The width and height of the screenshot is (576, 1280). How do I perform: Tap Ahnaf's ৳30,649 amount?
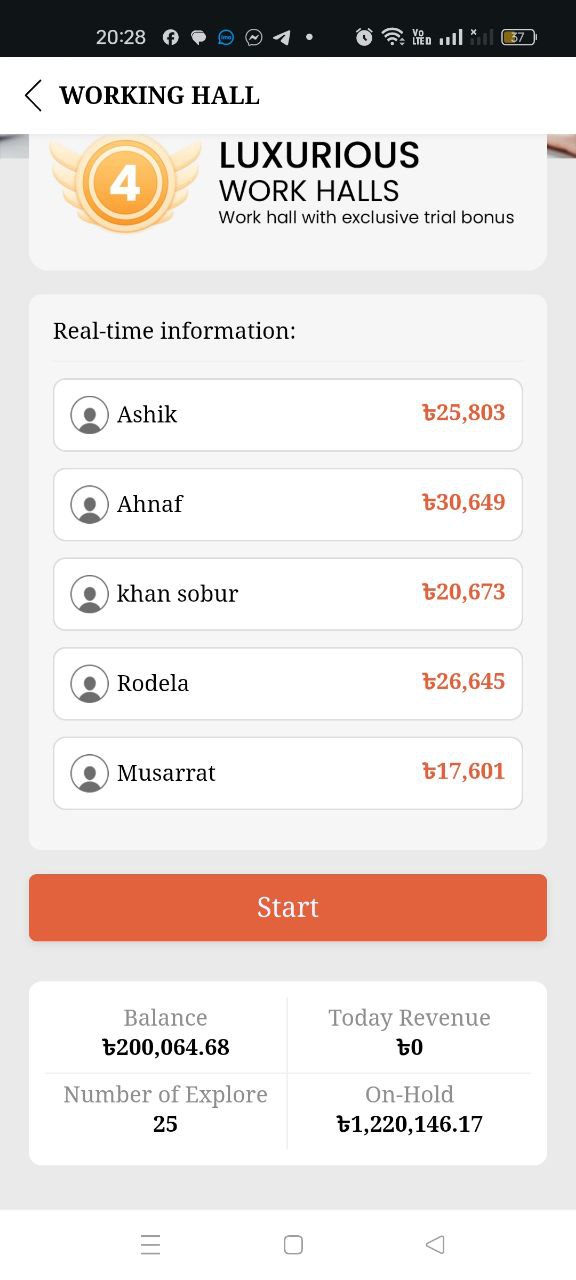(463, 503)
